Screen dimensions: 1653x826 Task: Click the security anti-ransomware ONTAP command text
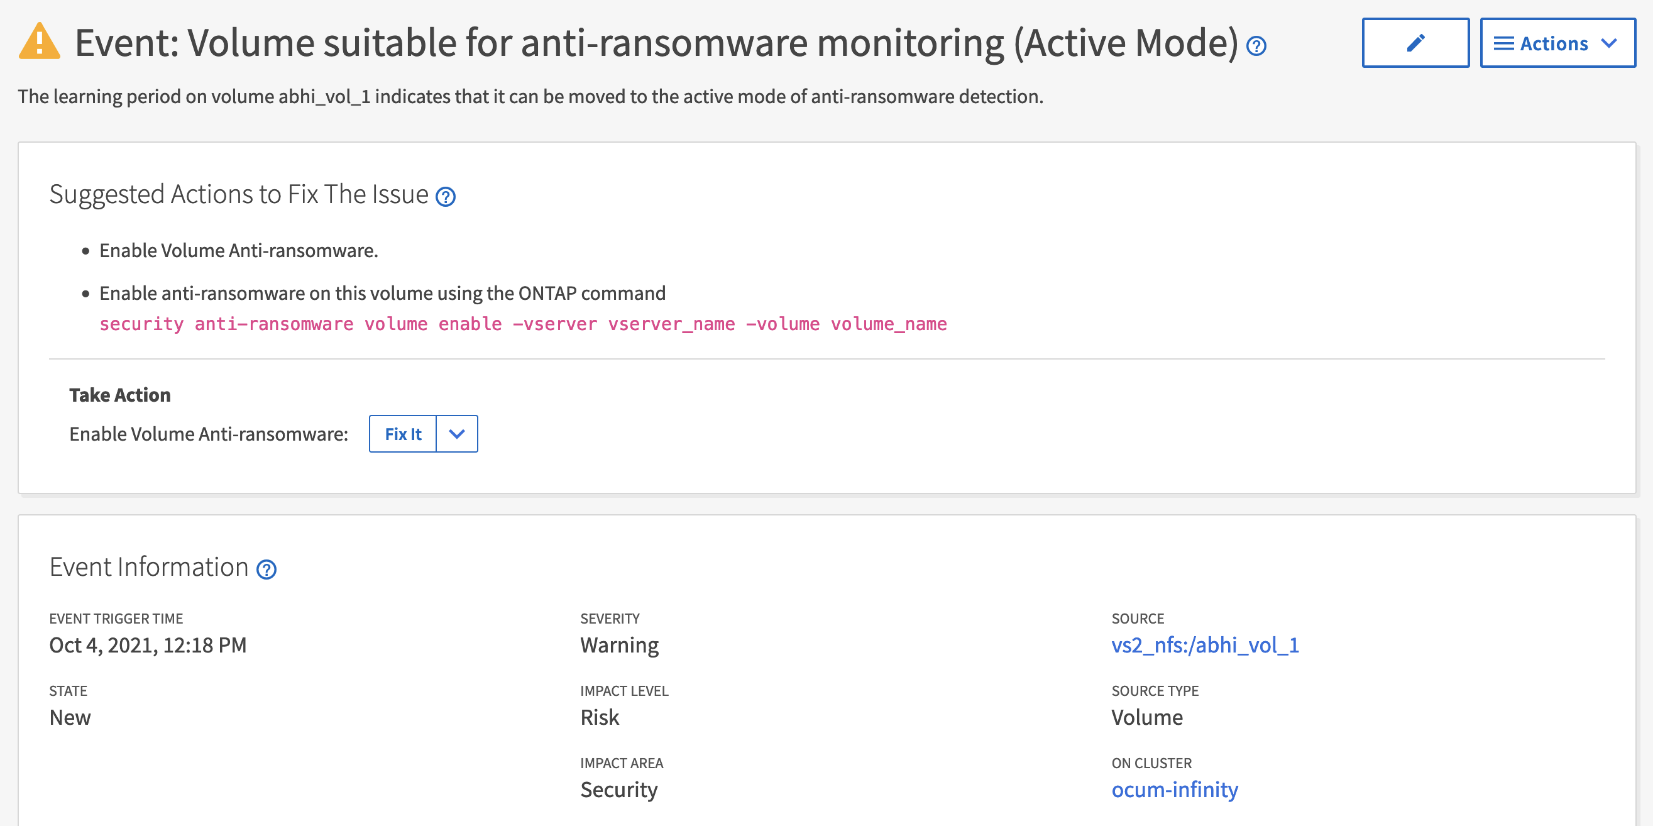point(523,324)
